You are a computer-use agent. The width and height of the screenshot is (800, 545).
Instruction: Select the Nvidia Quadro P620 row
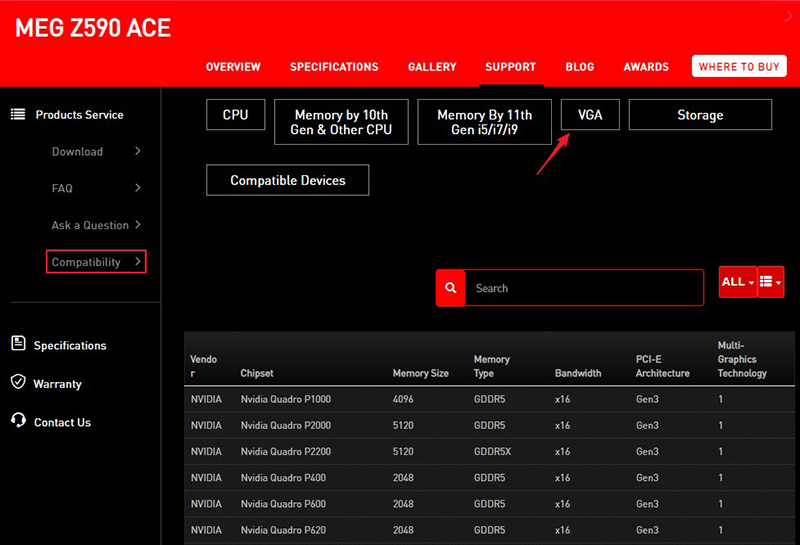(x=489, y=530)
